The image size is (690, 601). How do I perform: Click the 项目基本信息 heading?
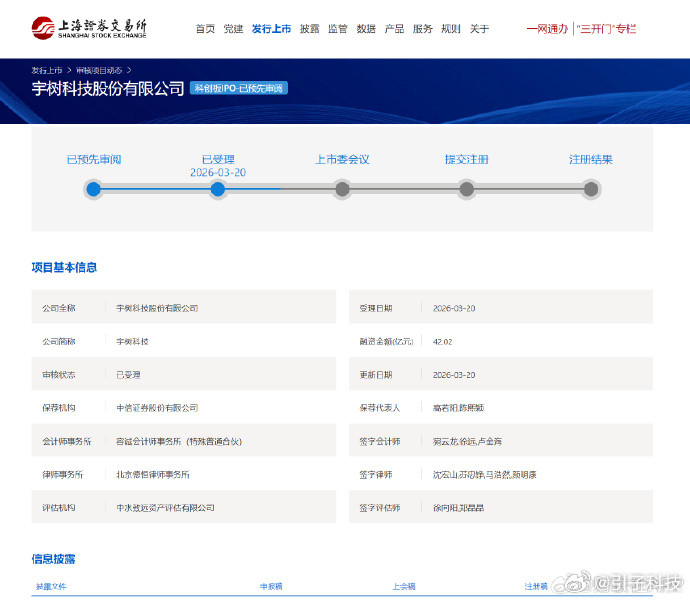coord(64,268)
